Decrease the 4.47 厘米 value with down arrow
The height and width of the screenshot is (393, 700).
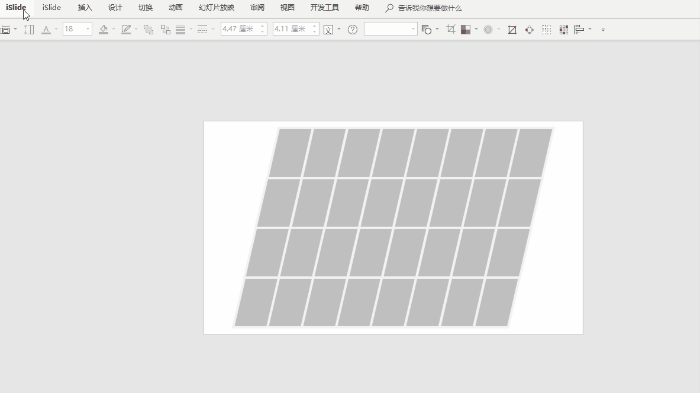tap(263, 32)
